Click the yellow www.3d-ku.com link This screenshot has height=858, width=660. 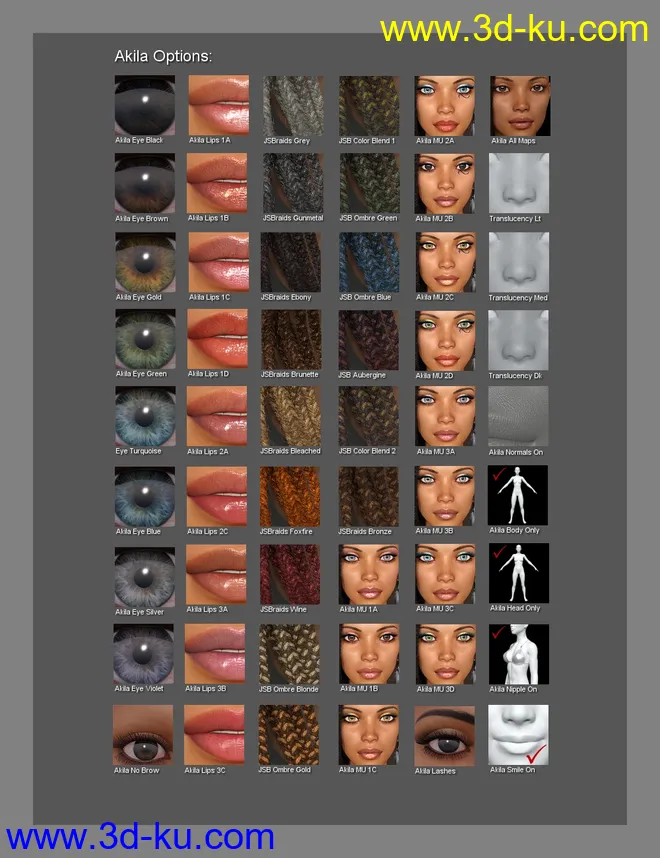(x=514, y=28)
